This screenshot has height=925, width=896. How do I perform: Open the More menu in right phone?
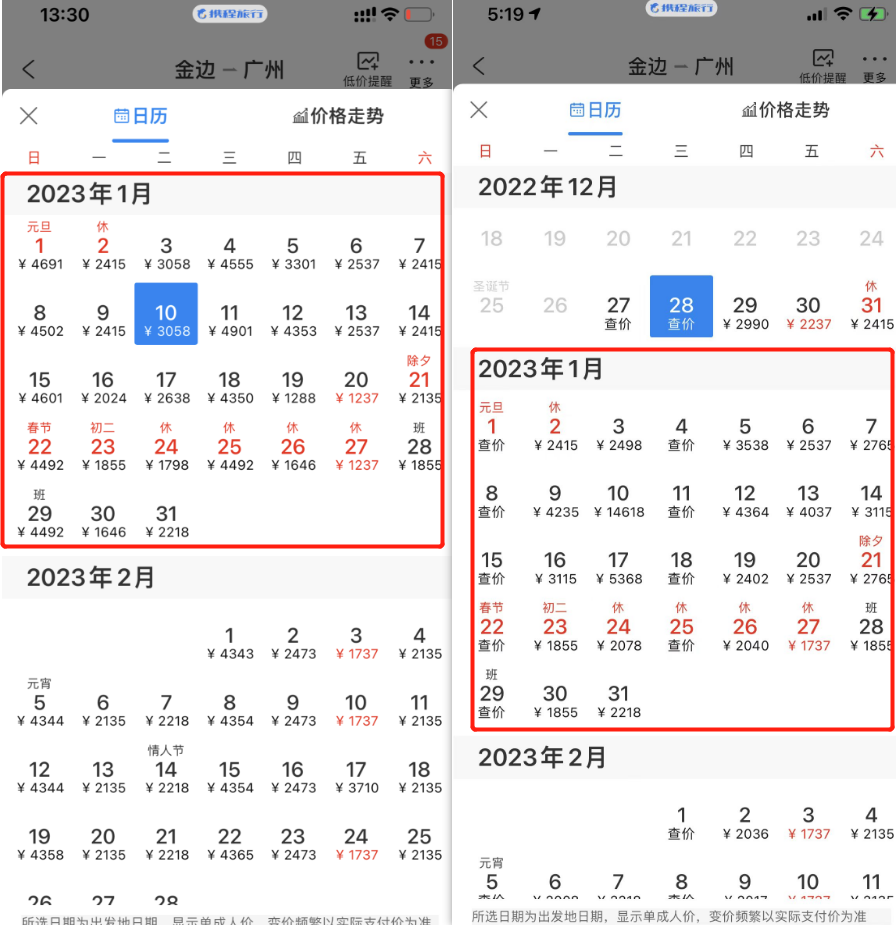pyautogui.click(x=874, y=68)
